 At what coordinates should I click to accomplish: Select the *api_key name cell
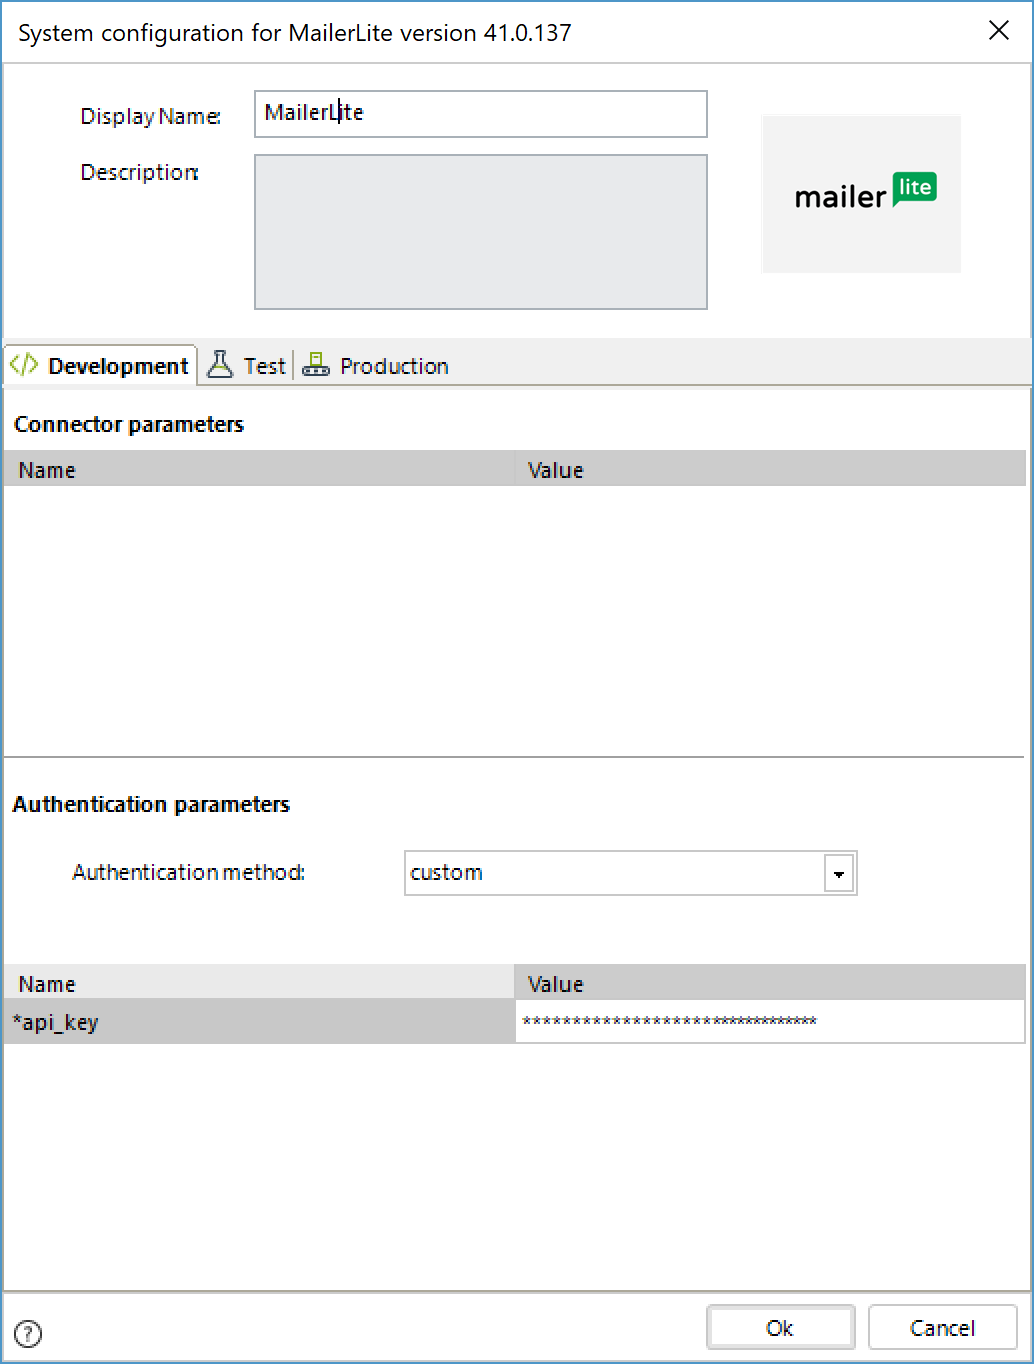(259, 1021)
